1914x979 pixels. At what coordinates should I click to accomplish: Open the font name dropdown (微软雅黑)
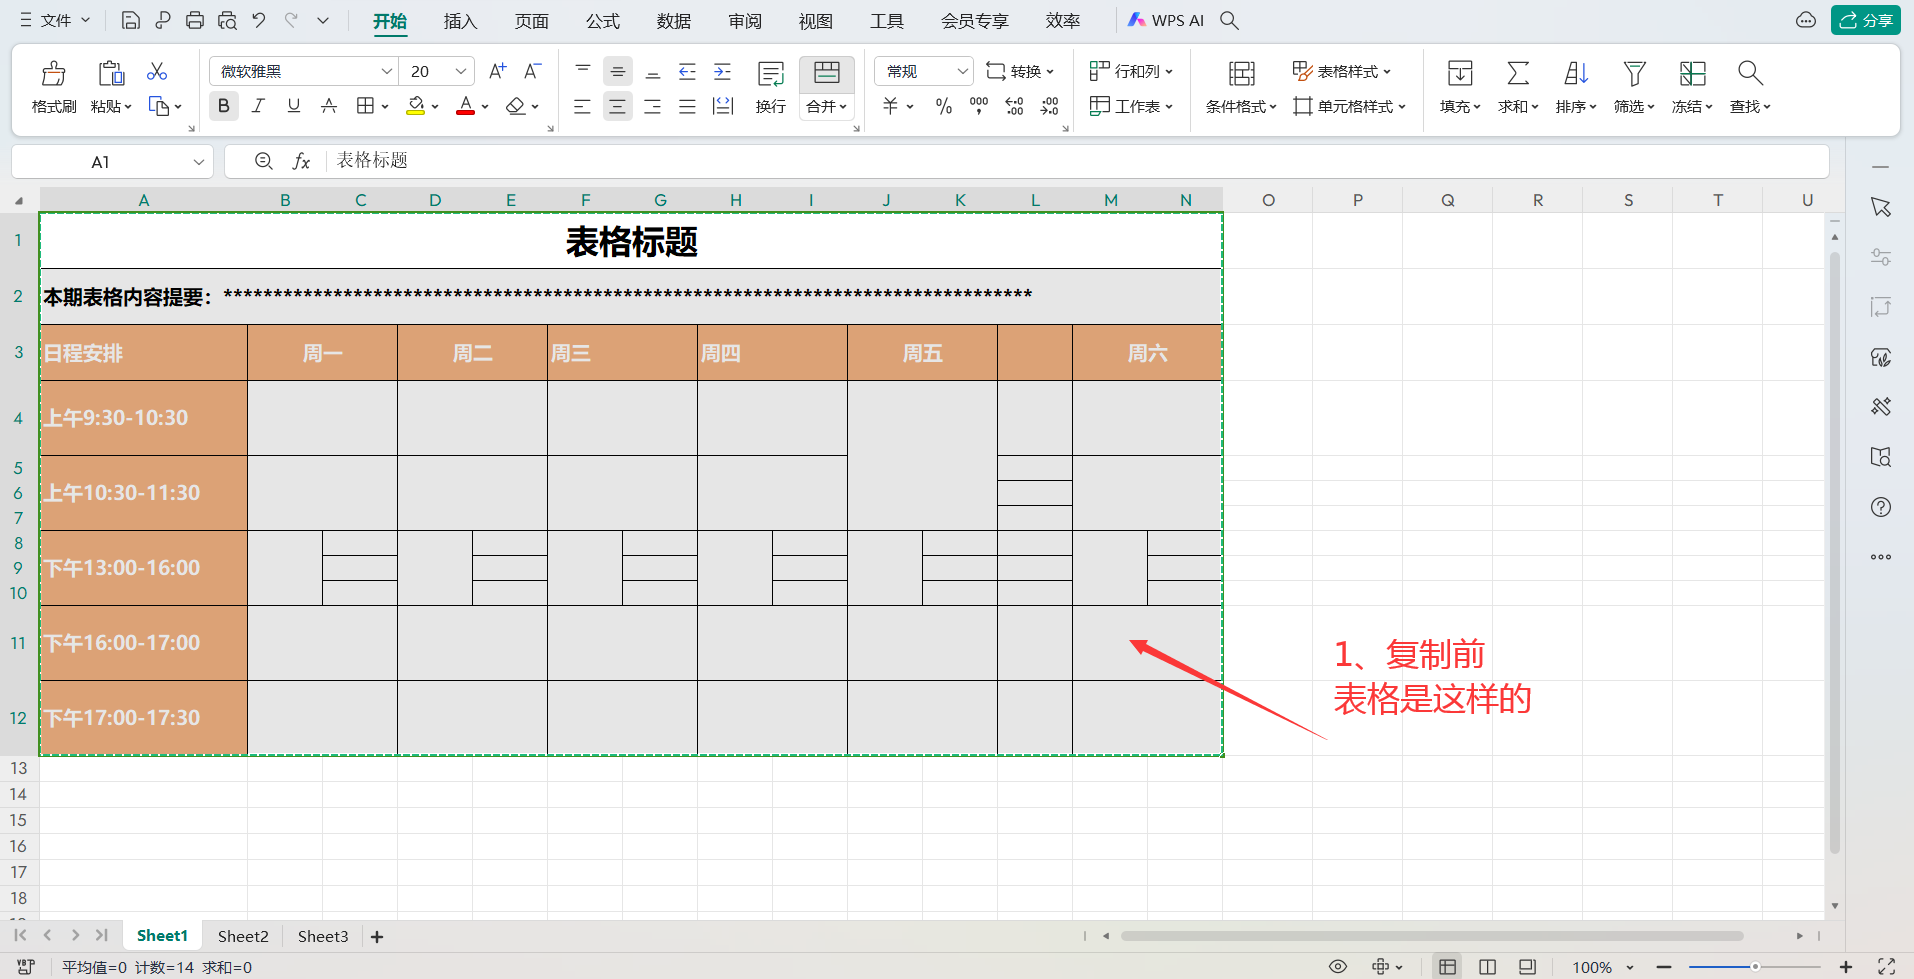pyautogui.click(x=386, y=71)
